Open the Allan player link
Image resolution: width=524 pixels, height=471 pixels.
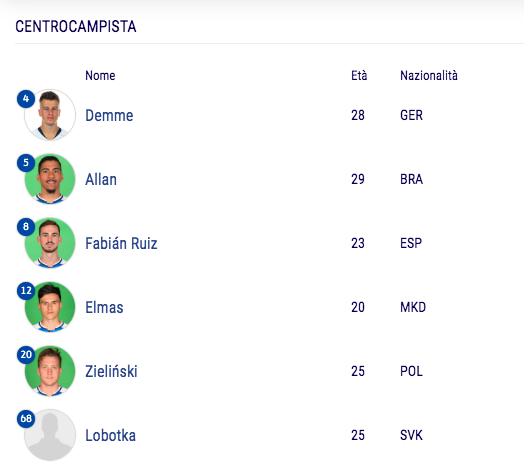(x=101, y=180)
